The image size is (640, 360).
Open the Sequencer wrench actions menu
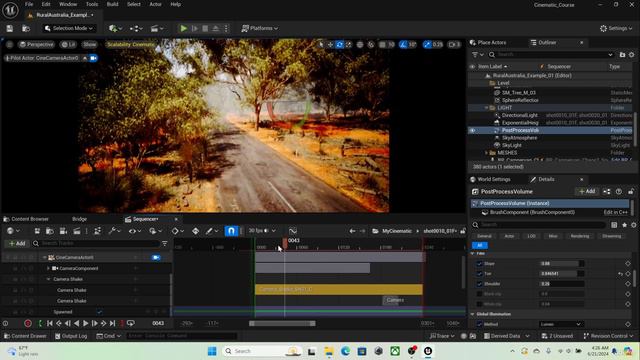[114, 231]
